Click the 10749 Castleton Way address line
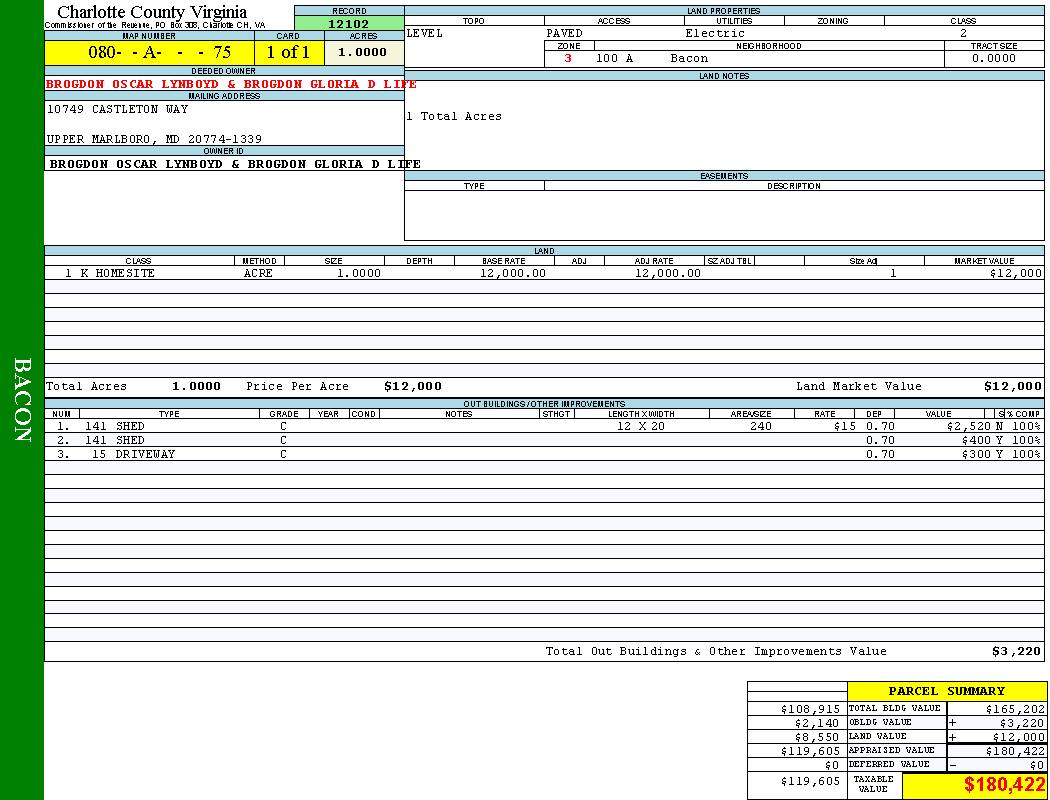The image size is (1050, 800). 117,109
